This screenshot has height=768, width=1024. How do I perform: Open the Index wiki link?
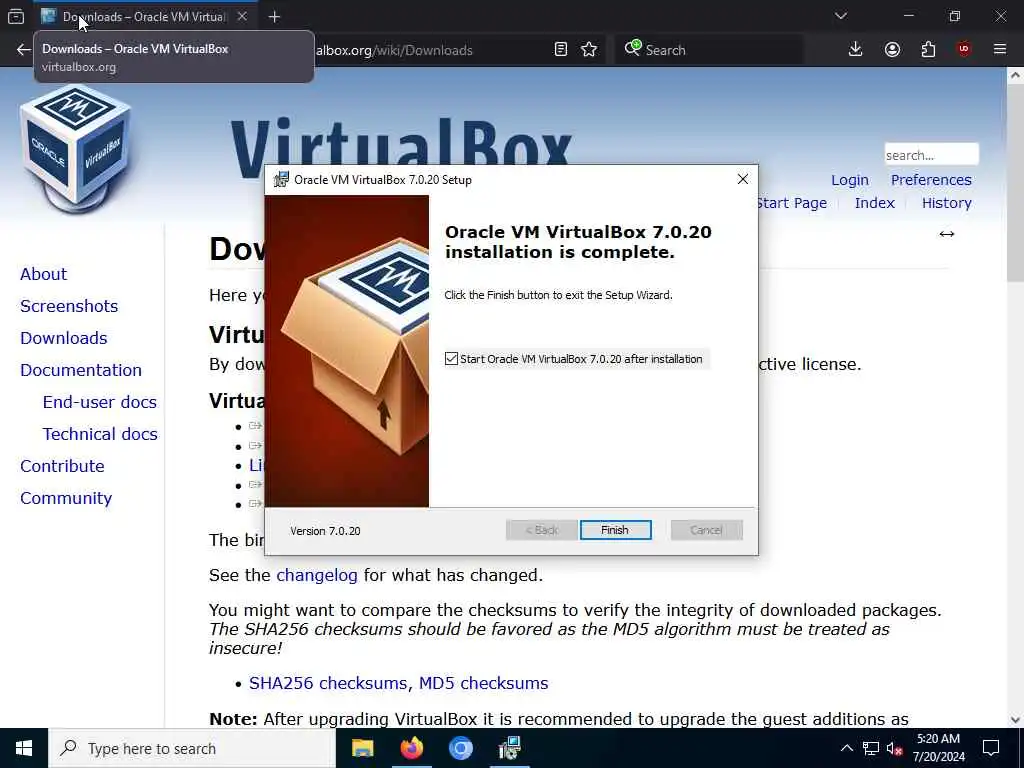tap(874, 203)
